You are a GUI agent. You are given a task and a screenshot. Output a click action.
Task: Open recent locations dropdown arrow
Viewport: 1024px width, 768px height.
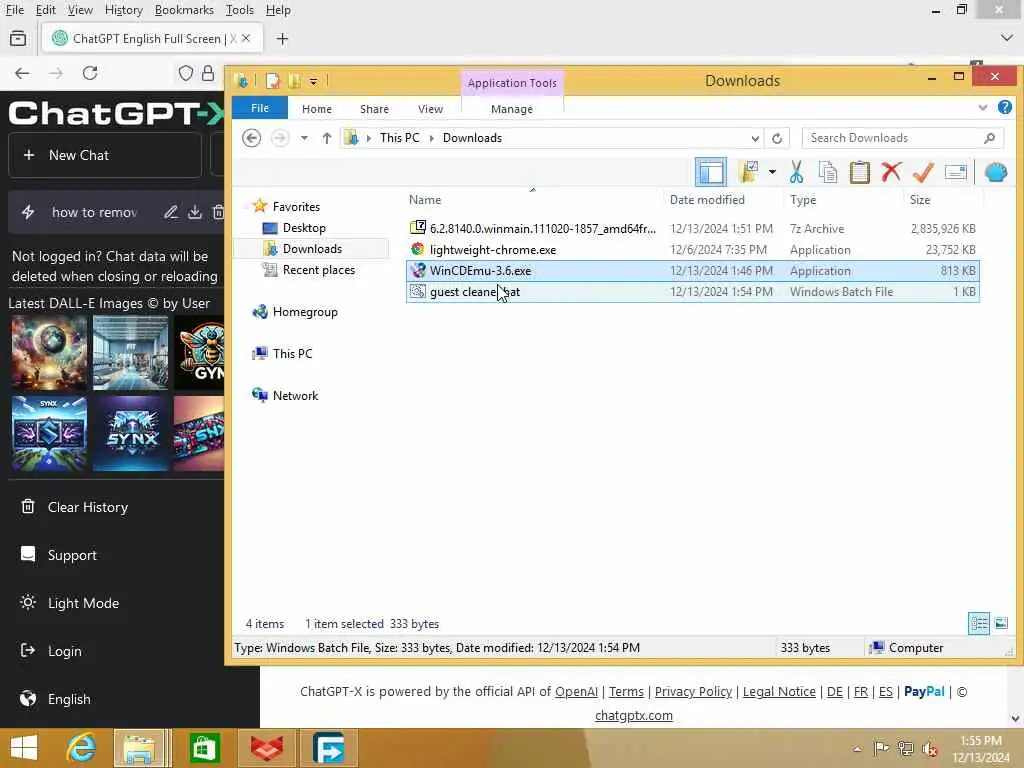pyautogui.click(x=304, y=138)
